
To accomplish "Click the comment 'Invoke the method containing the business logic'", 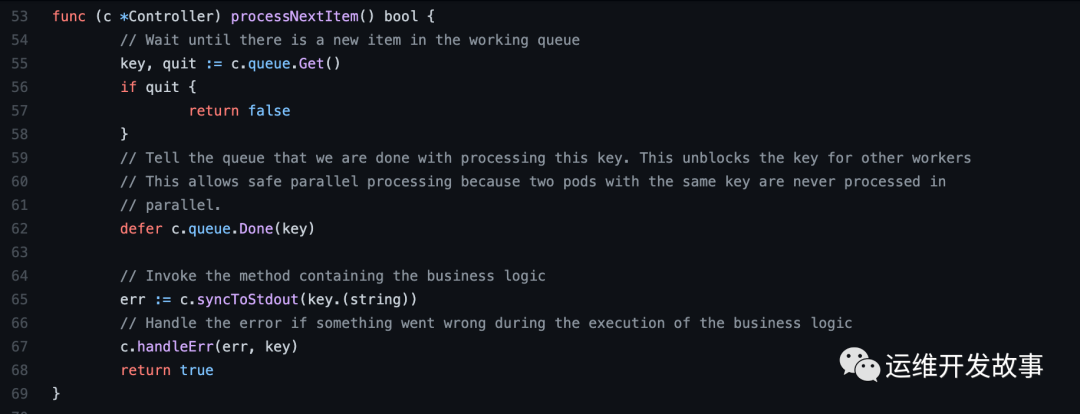I will pos(332,275).
